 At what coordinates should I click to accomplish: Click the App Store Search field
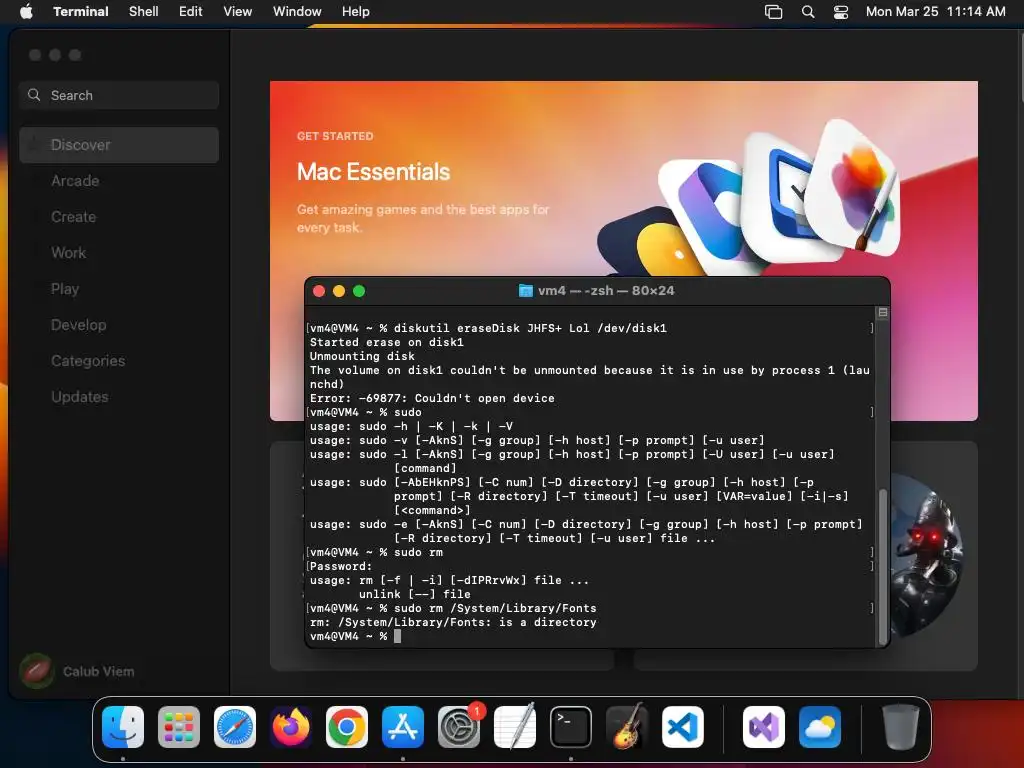119,95
